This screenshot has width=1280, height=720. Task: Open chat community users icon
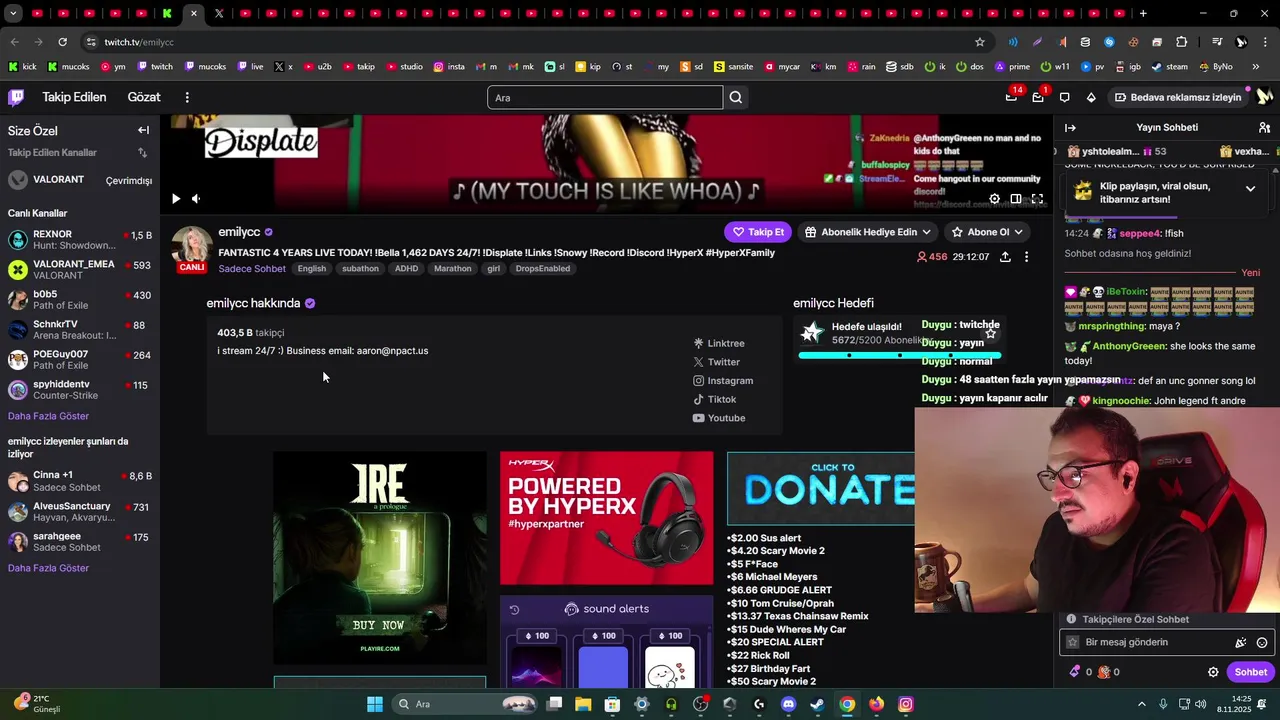click(1264, 128)
